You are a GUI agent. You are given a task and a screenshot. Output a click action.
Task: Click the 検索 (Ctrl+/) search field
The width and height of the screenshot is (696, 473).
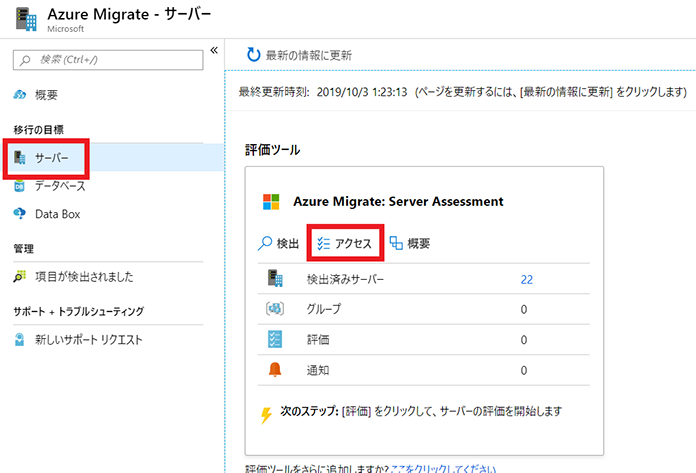coord(108,59)
